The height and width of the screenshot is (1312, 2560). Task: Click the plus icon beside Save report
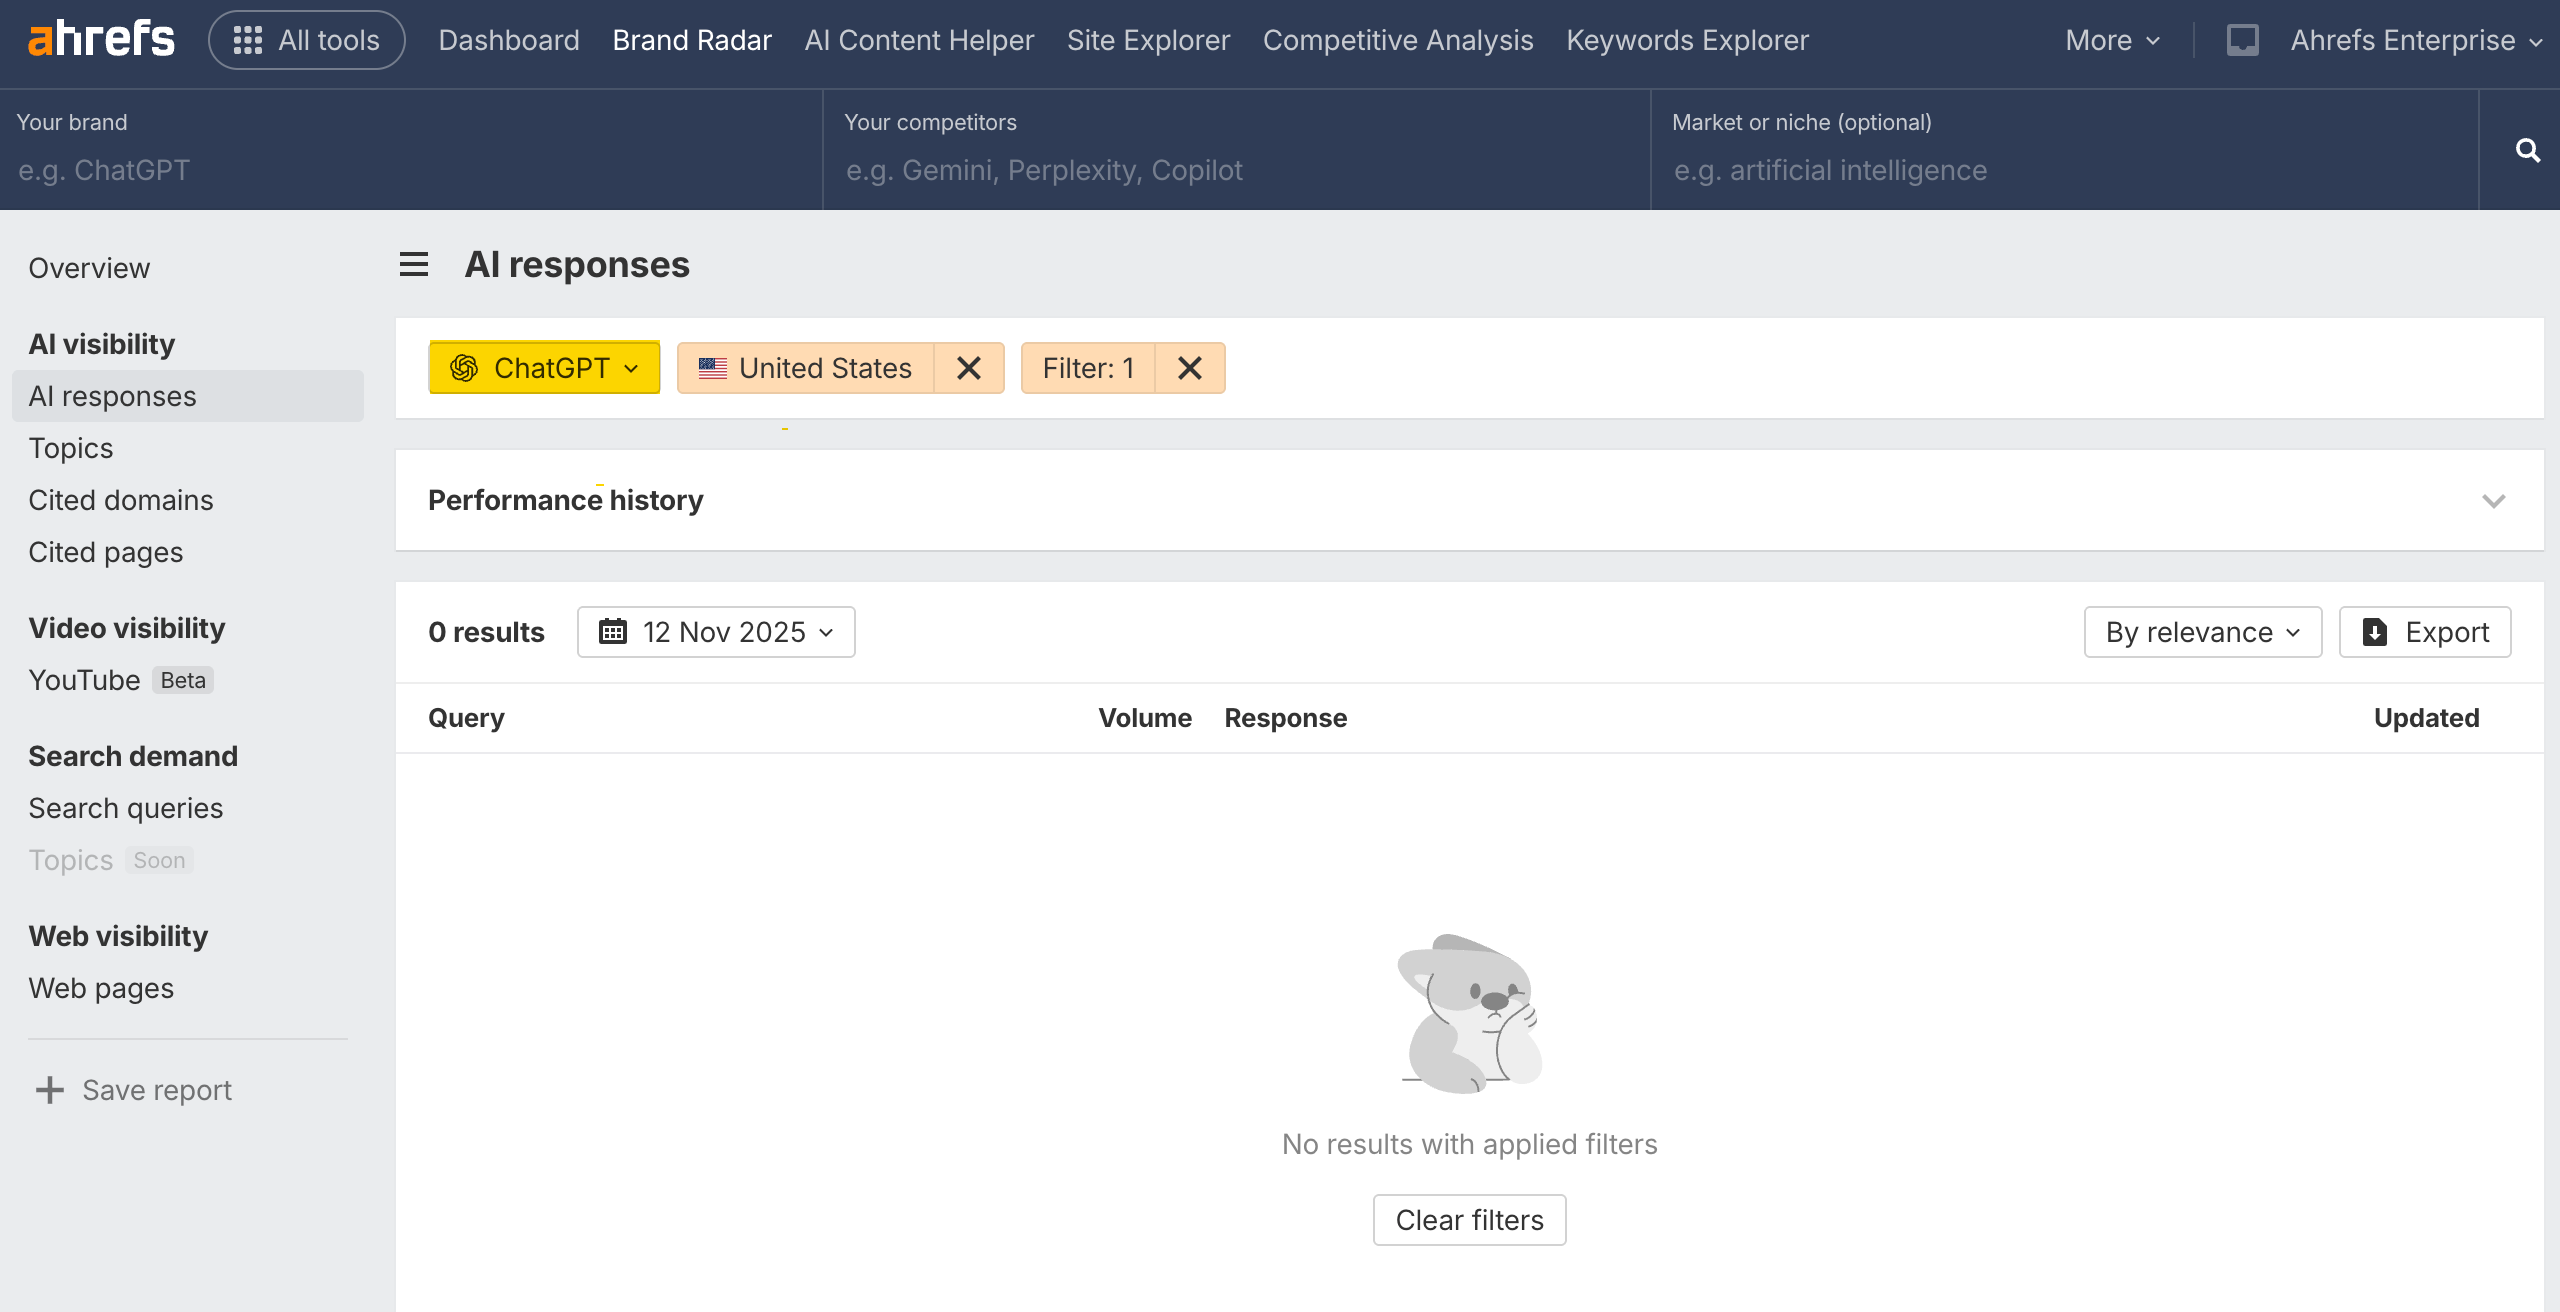pyautogui.click(x=49, y=1090)
